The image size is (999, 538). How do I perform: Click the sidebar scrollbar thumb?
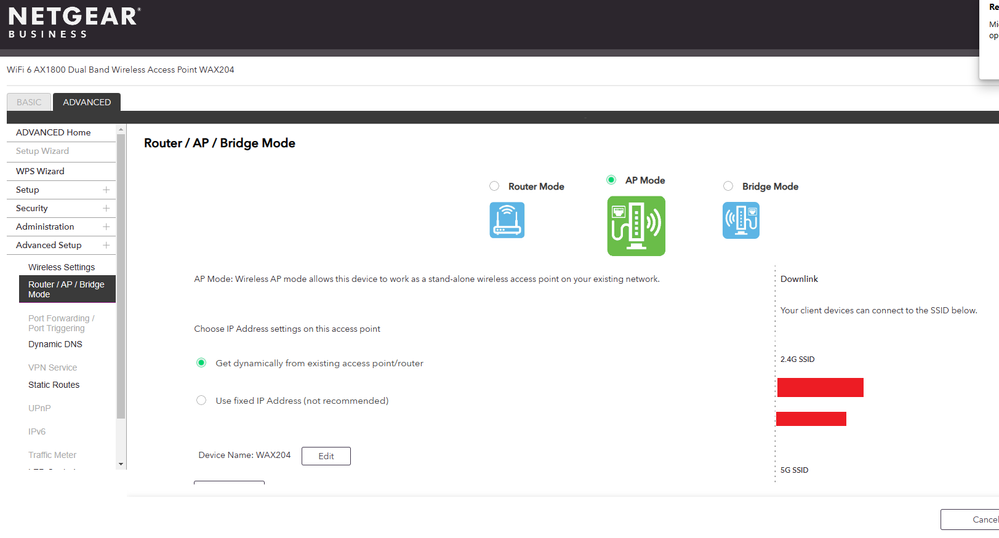click(121, 276)
